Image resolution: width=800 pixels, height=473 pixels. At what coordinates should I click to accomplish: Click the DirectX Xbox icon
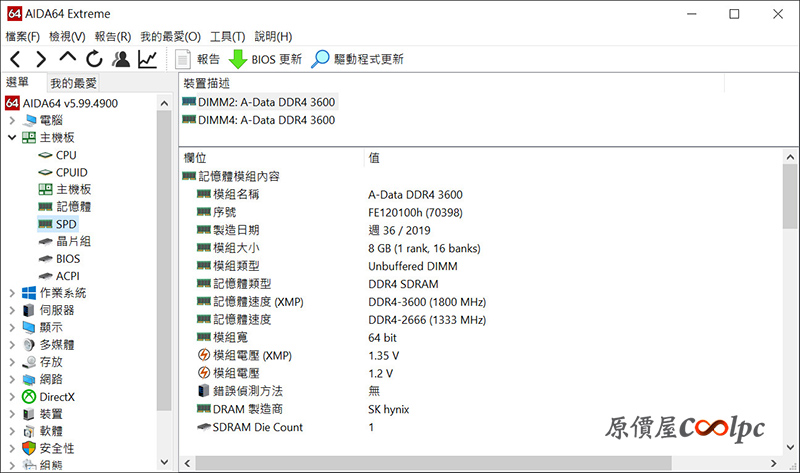pyautogui.click(x=29, y=396)
